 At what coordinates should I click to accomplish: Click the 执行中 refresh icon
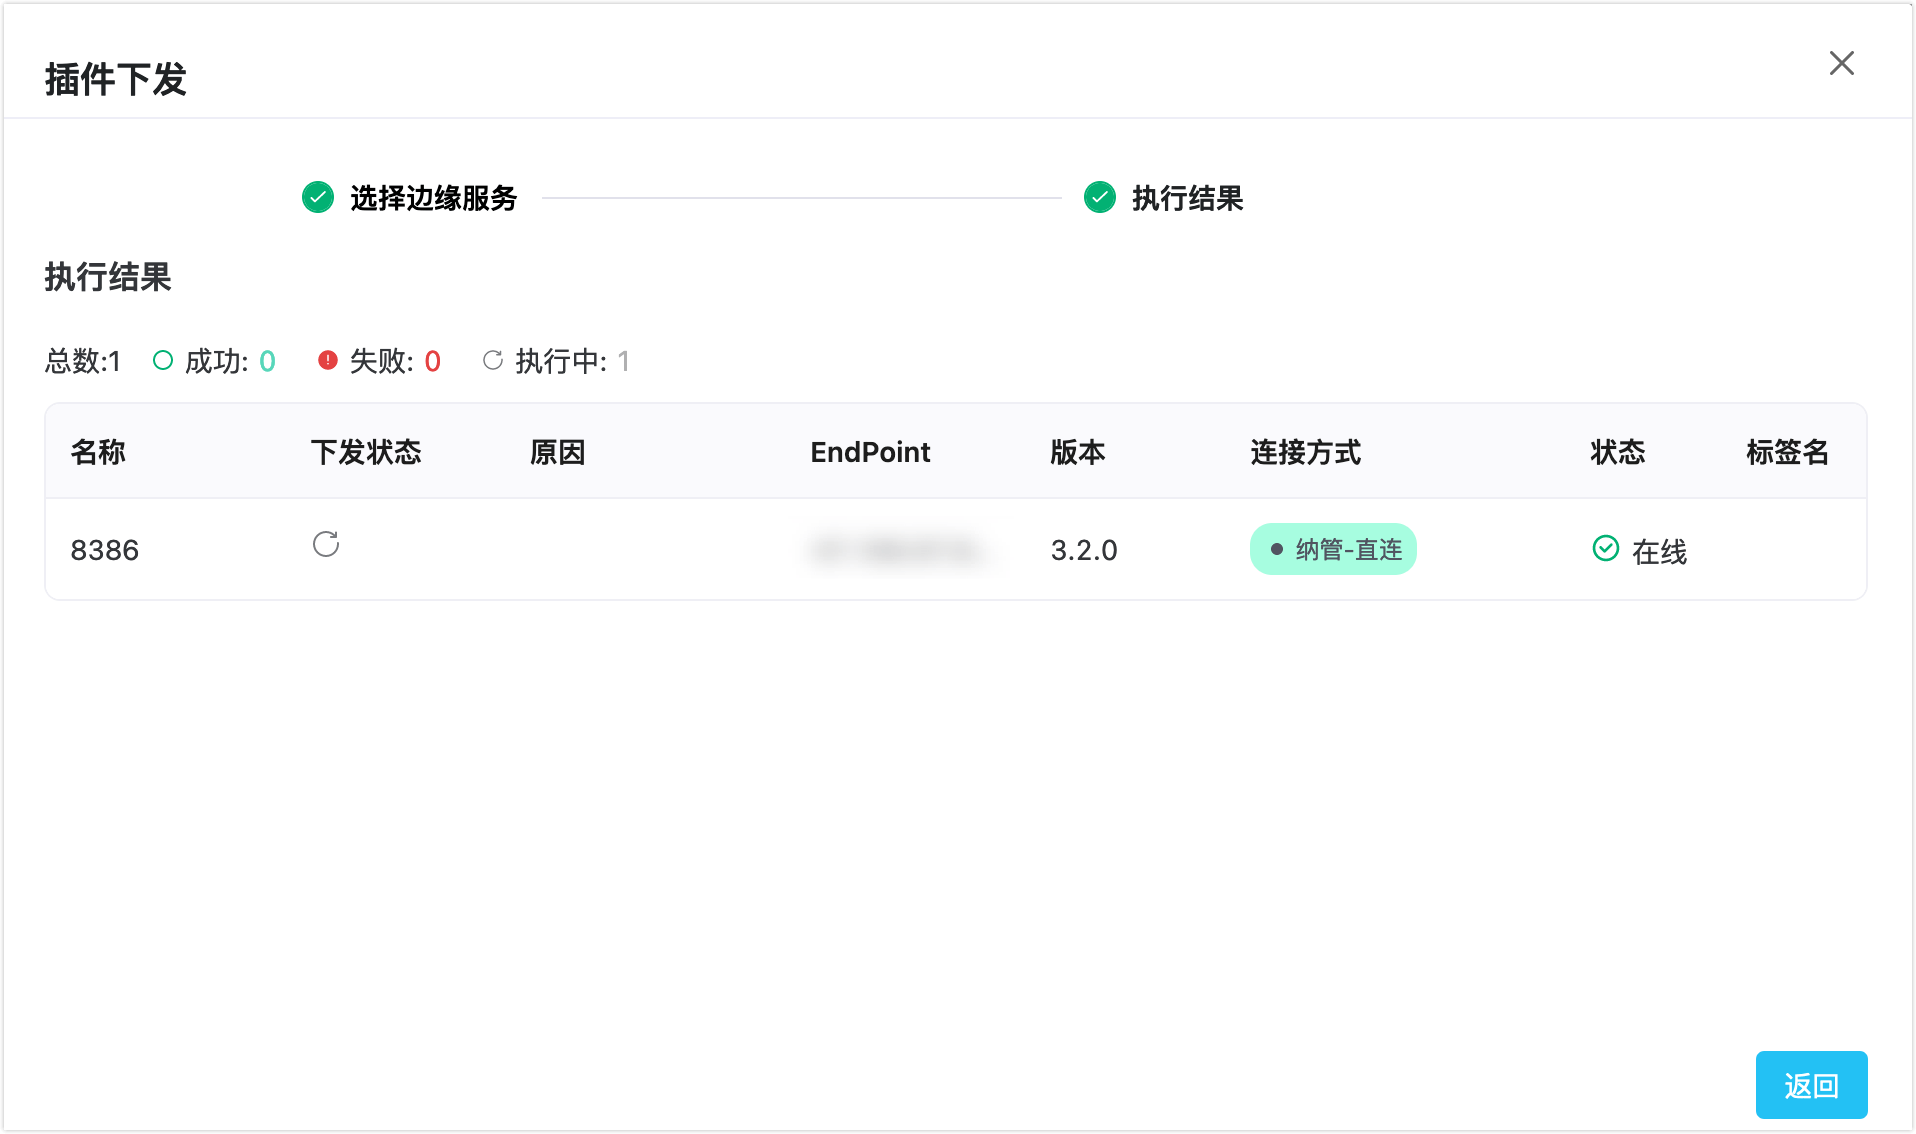(x=492, y=360)
